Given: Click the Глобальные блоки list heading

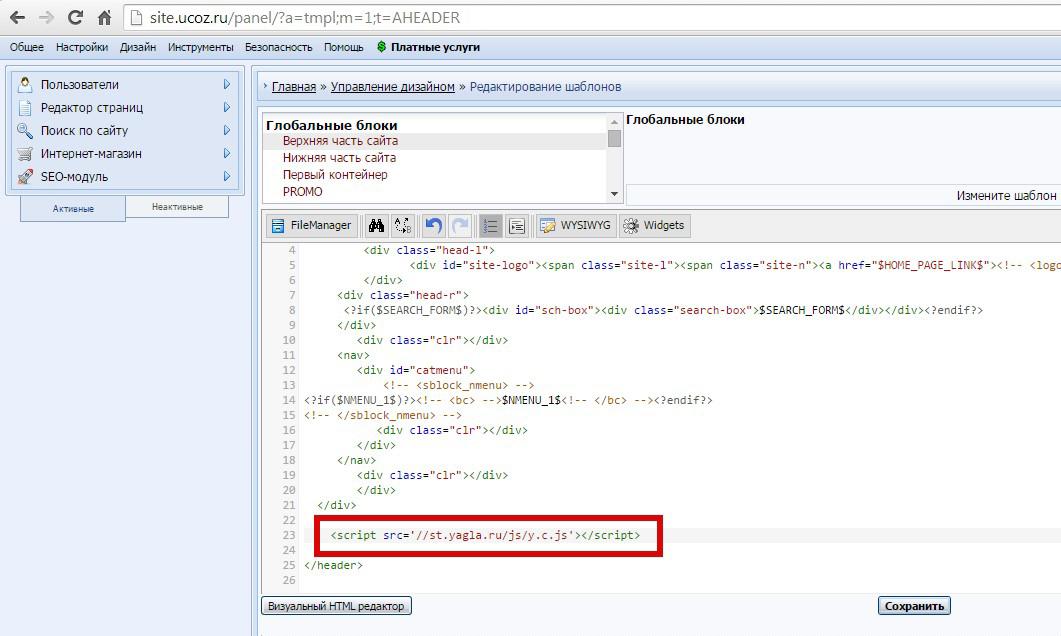Looking at the screenshot, I should coord(332,125).
